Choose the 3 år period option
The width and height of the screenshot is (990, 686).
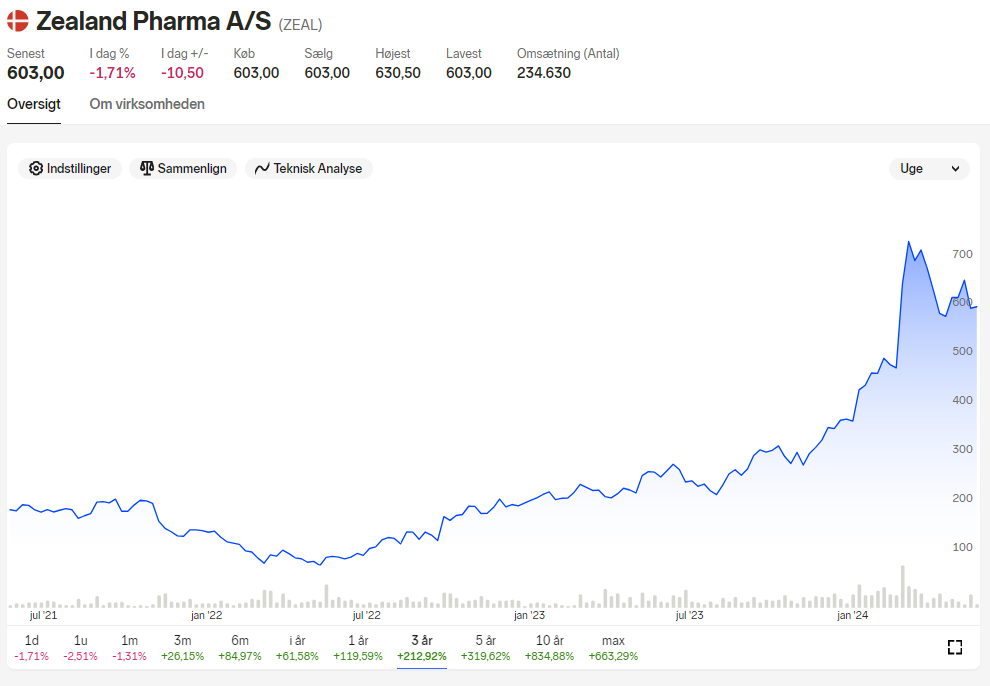pyautogui.click(x=422, y=648)
